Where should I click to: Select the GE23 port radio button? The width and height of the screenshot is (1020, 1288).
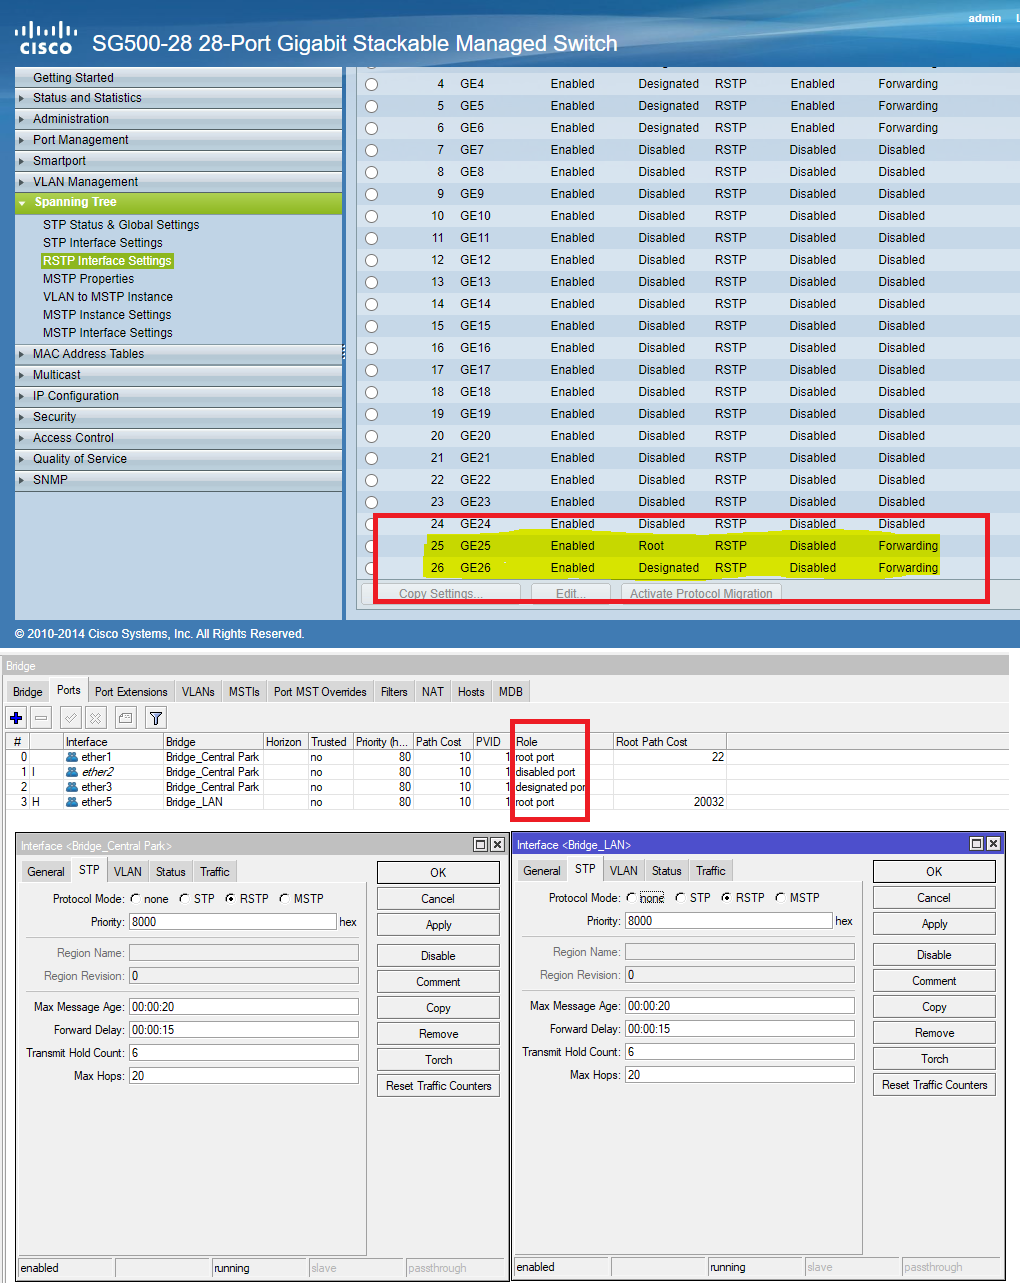coord(372,503)
